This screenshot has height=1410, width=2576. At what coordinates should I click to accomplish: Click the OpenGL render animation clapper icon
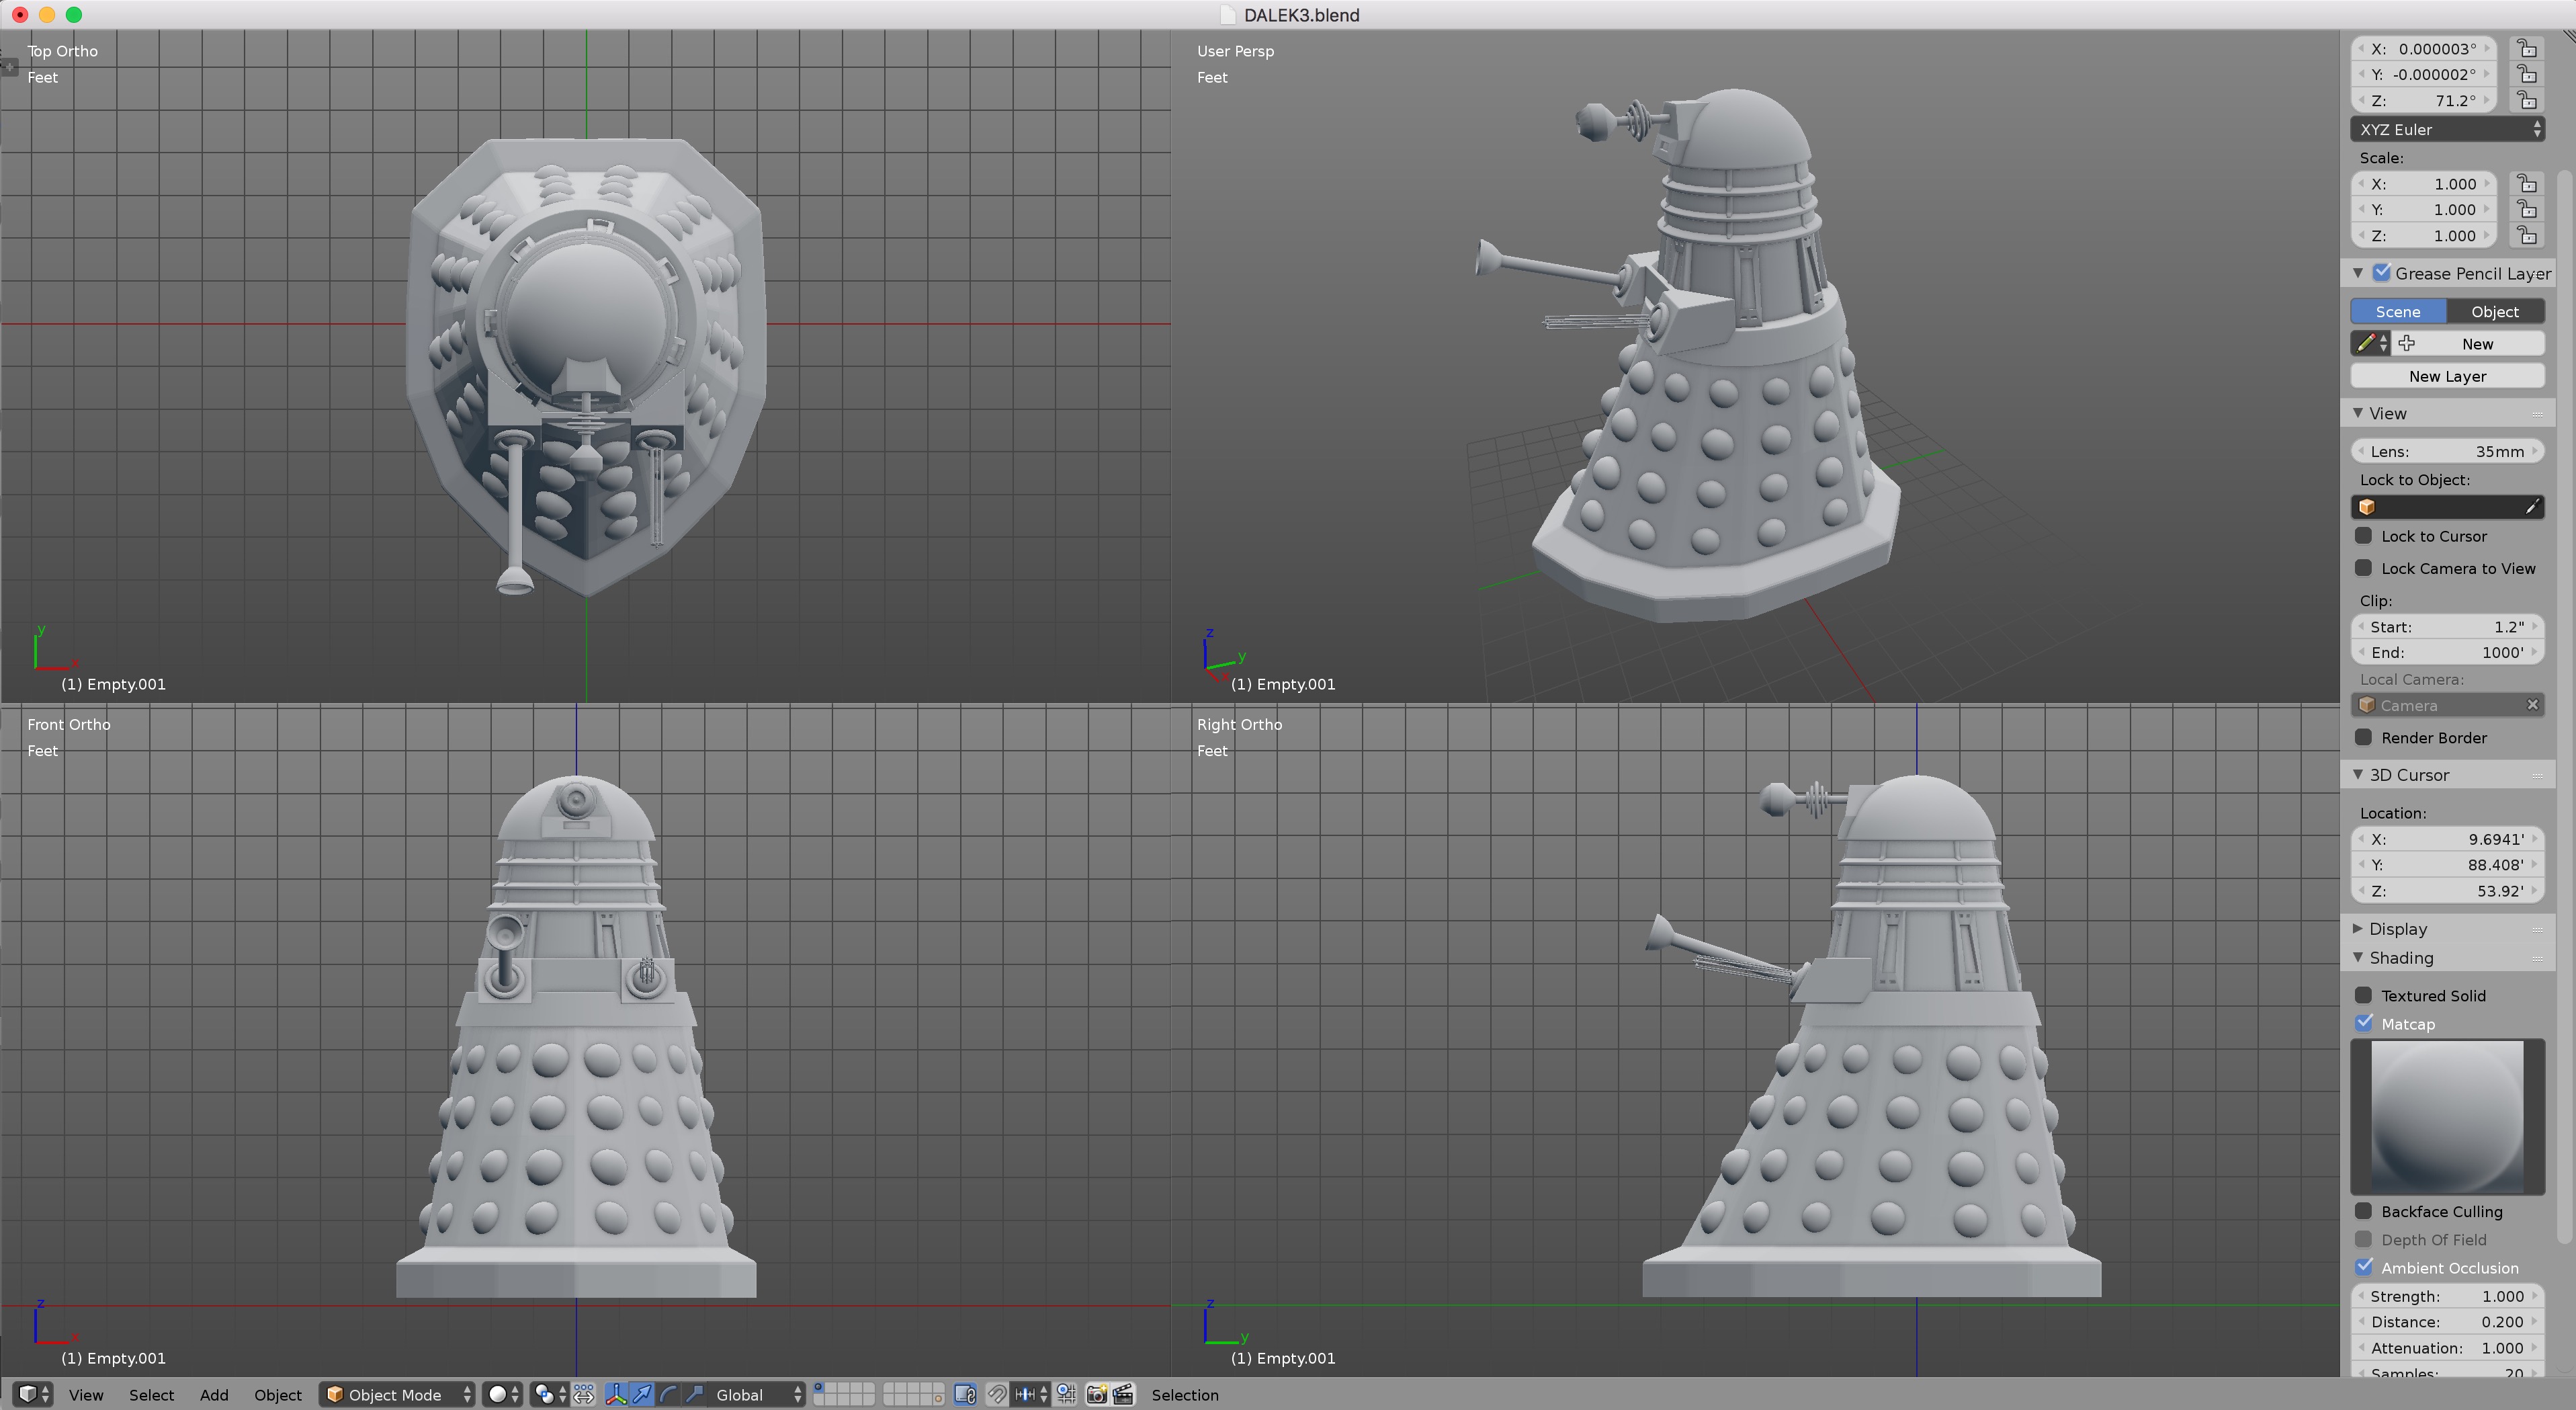(x=1123, y=1394)
